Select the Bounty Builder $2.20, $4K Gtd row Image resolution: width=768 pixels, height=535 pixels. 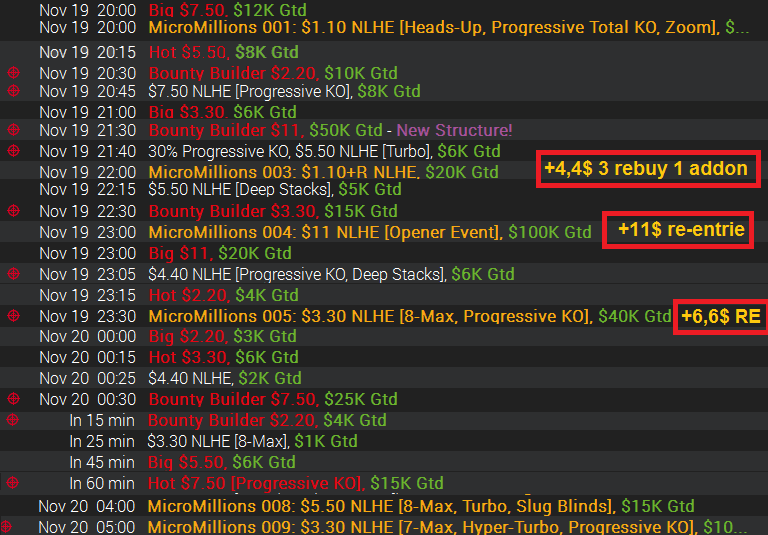coord(384,420)
